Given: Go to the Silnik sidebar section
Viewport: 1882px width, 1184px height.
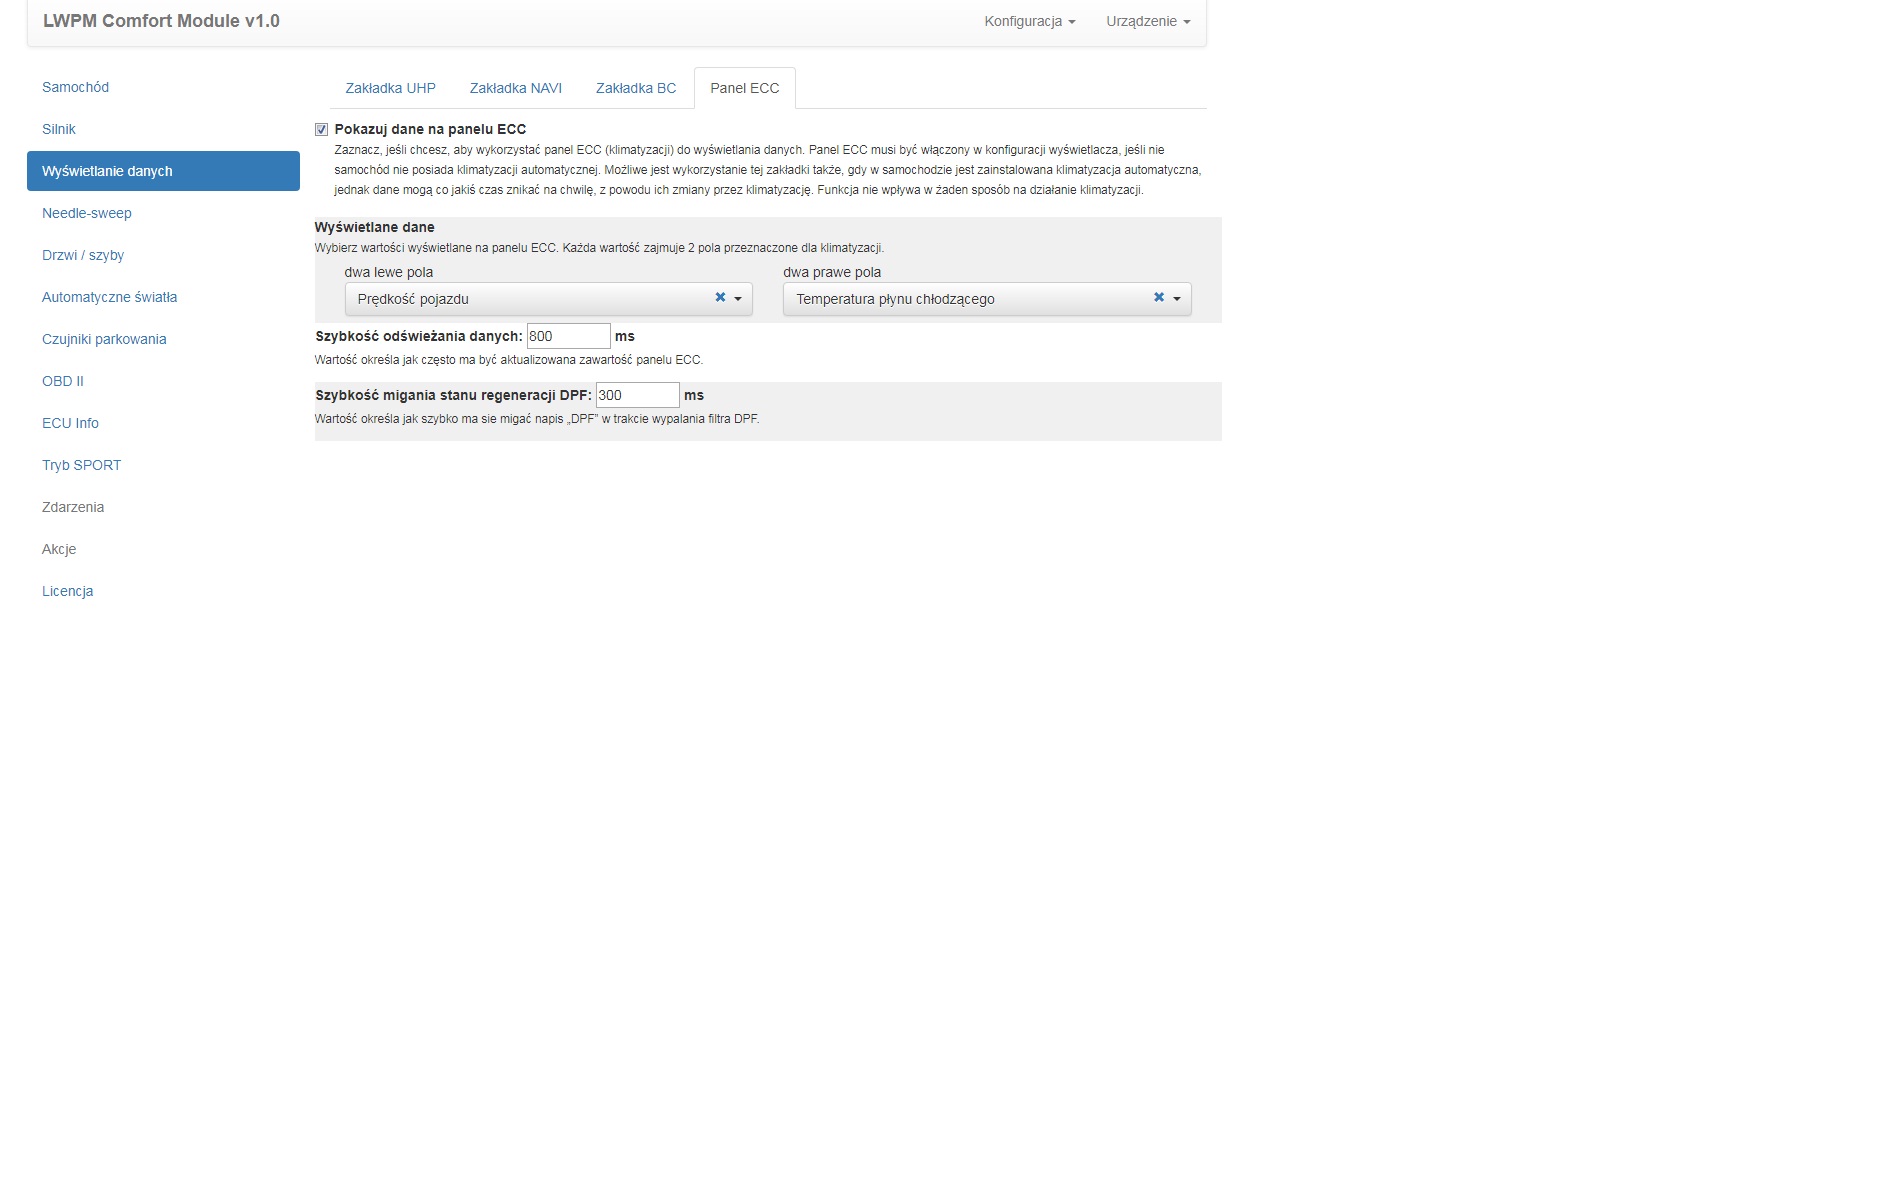Looking at the screenshot, I should 59,129.
